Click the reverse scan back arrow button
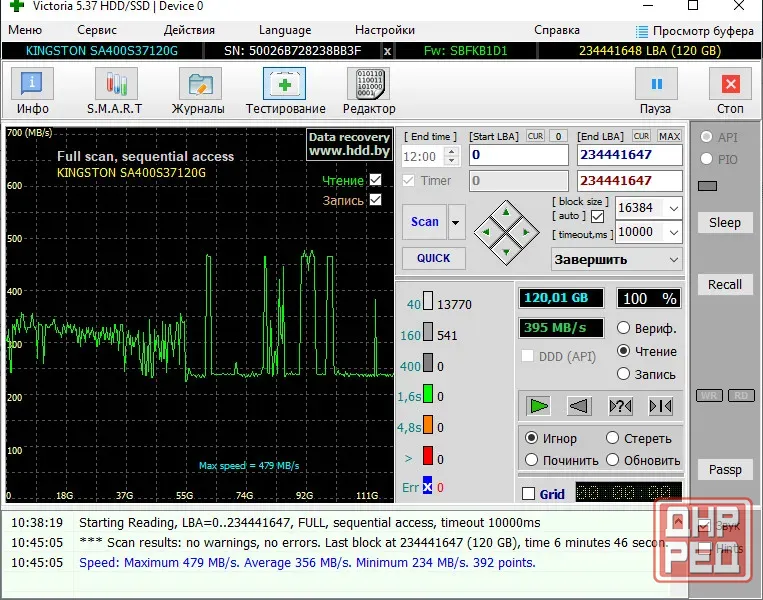The height and width of the screenshot is (600, 763). point(579,406)
